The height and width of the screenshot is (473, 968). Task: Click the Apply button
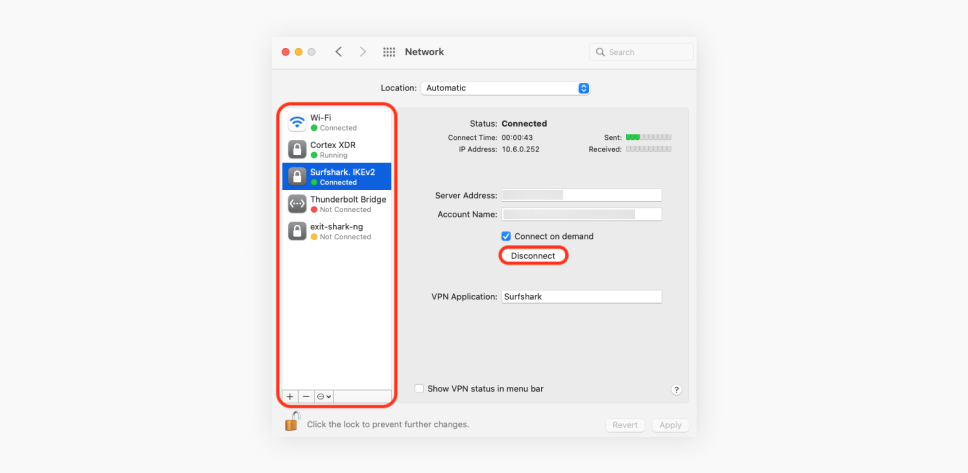point(670,425)
